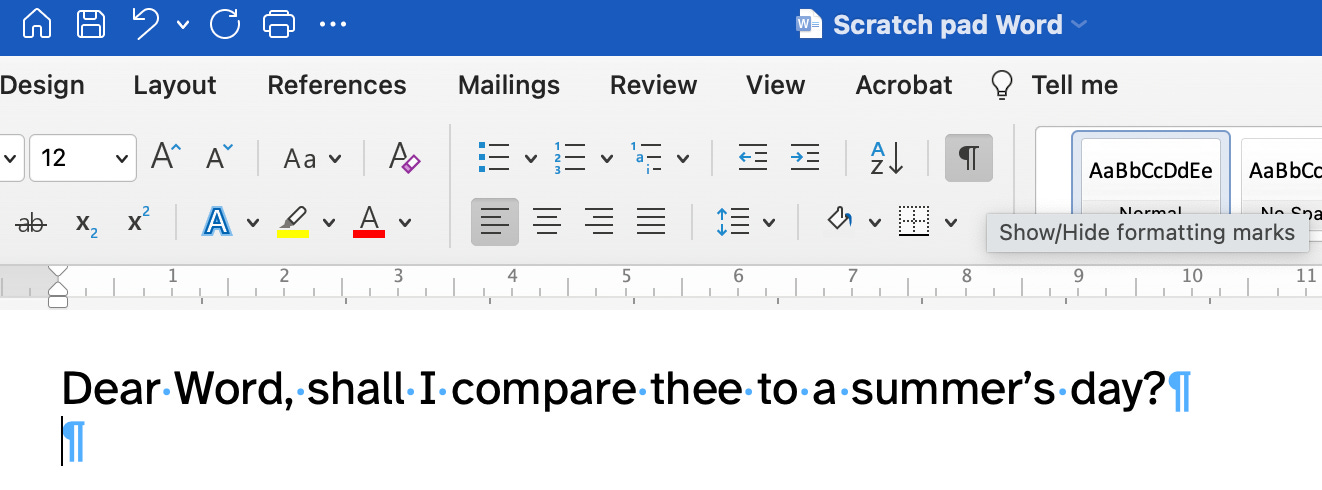Screen dimensions: 1322x490
Task: Open line and paragraph spacing options
Action: click(733, 222)
